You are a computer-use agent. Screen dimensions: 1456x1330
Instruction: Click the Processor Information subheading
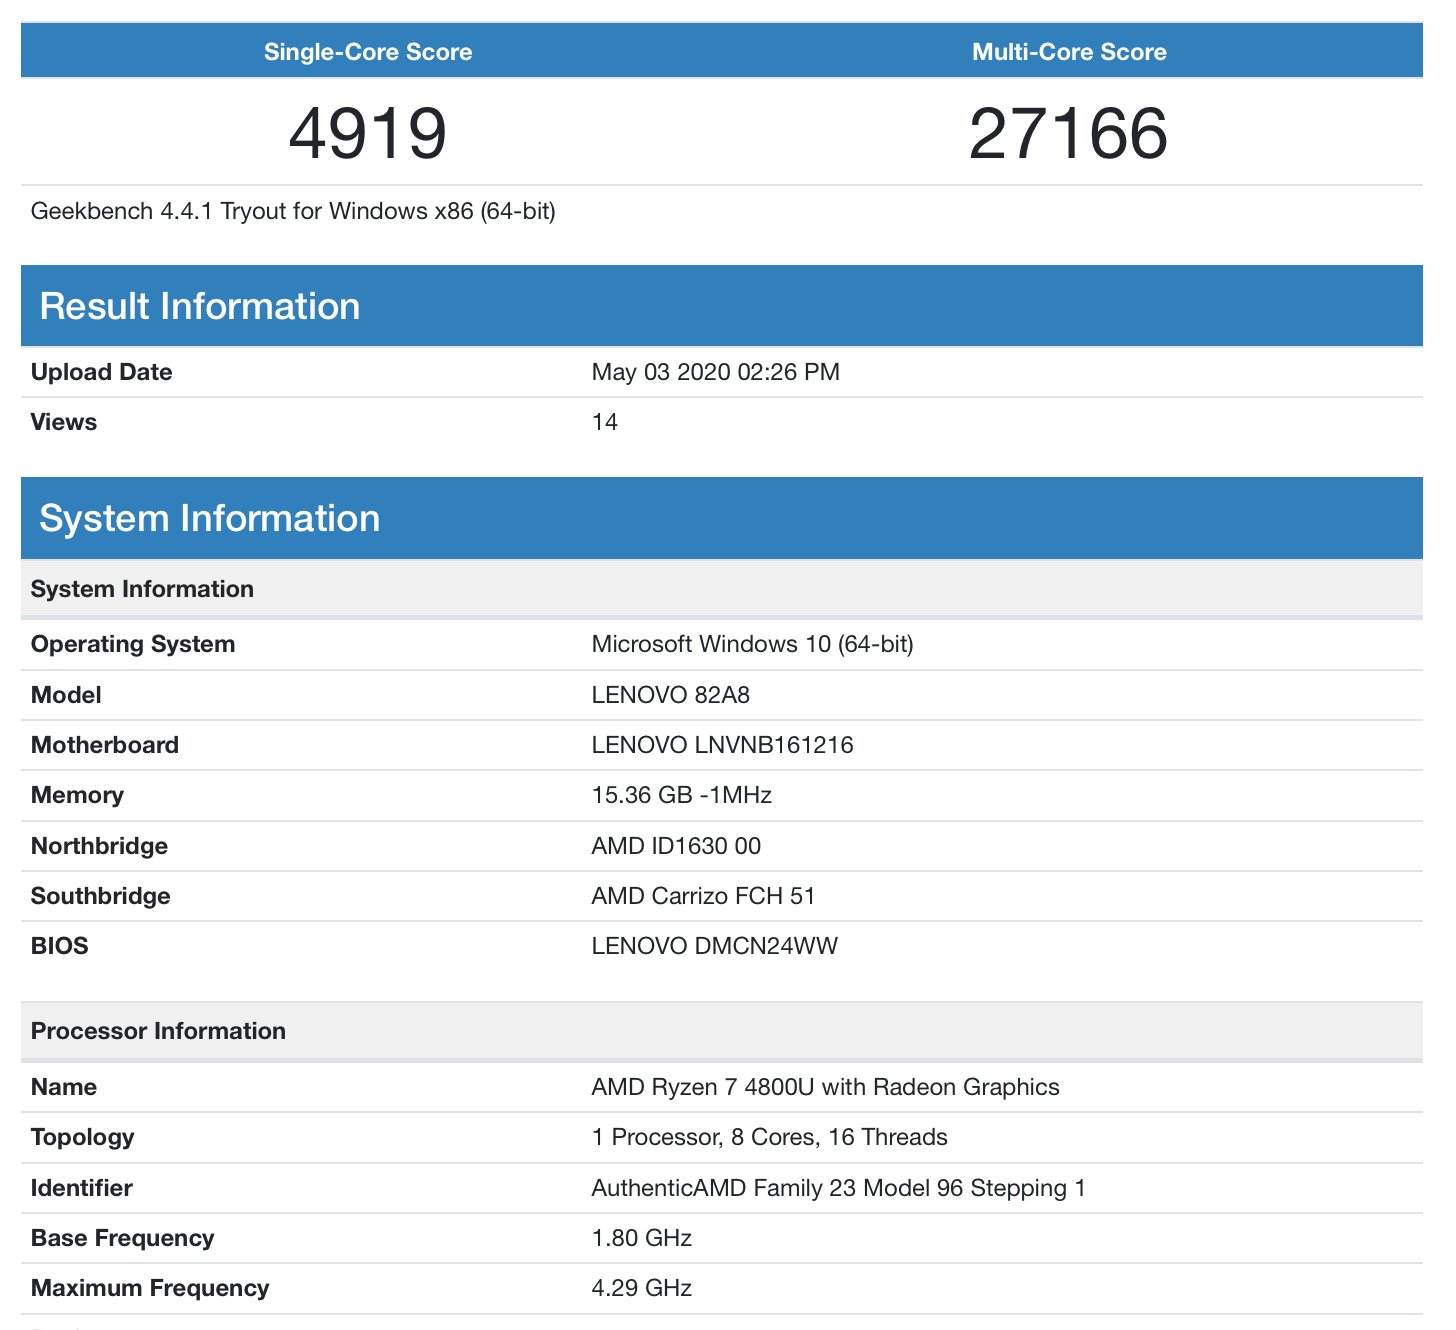158,1031
